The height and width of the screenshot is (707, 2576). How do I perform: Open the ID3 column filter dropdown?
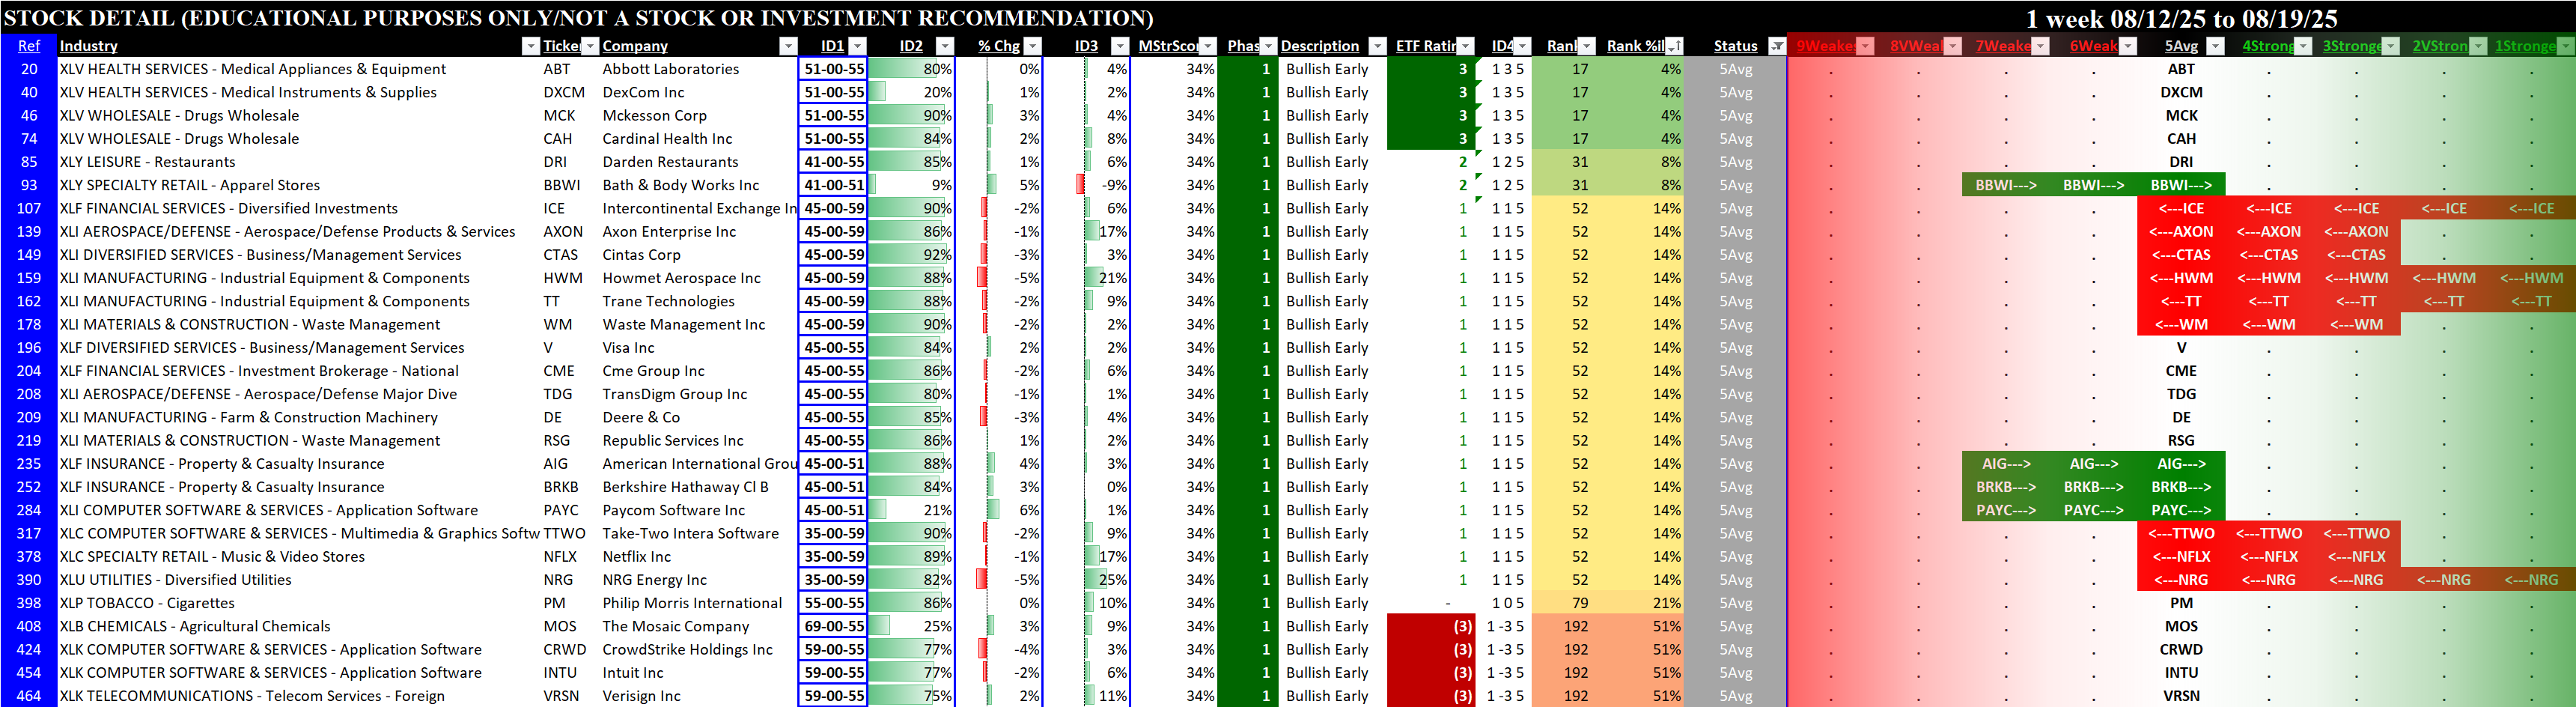1120,46
